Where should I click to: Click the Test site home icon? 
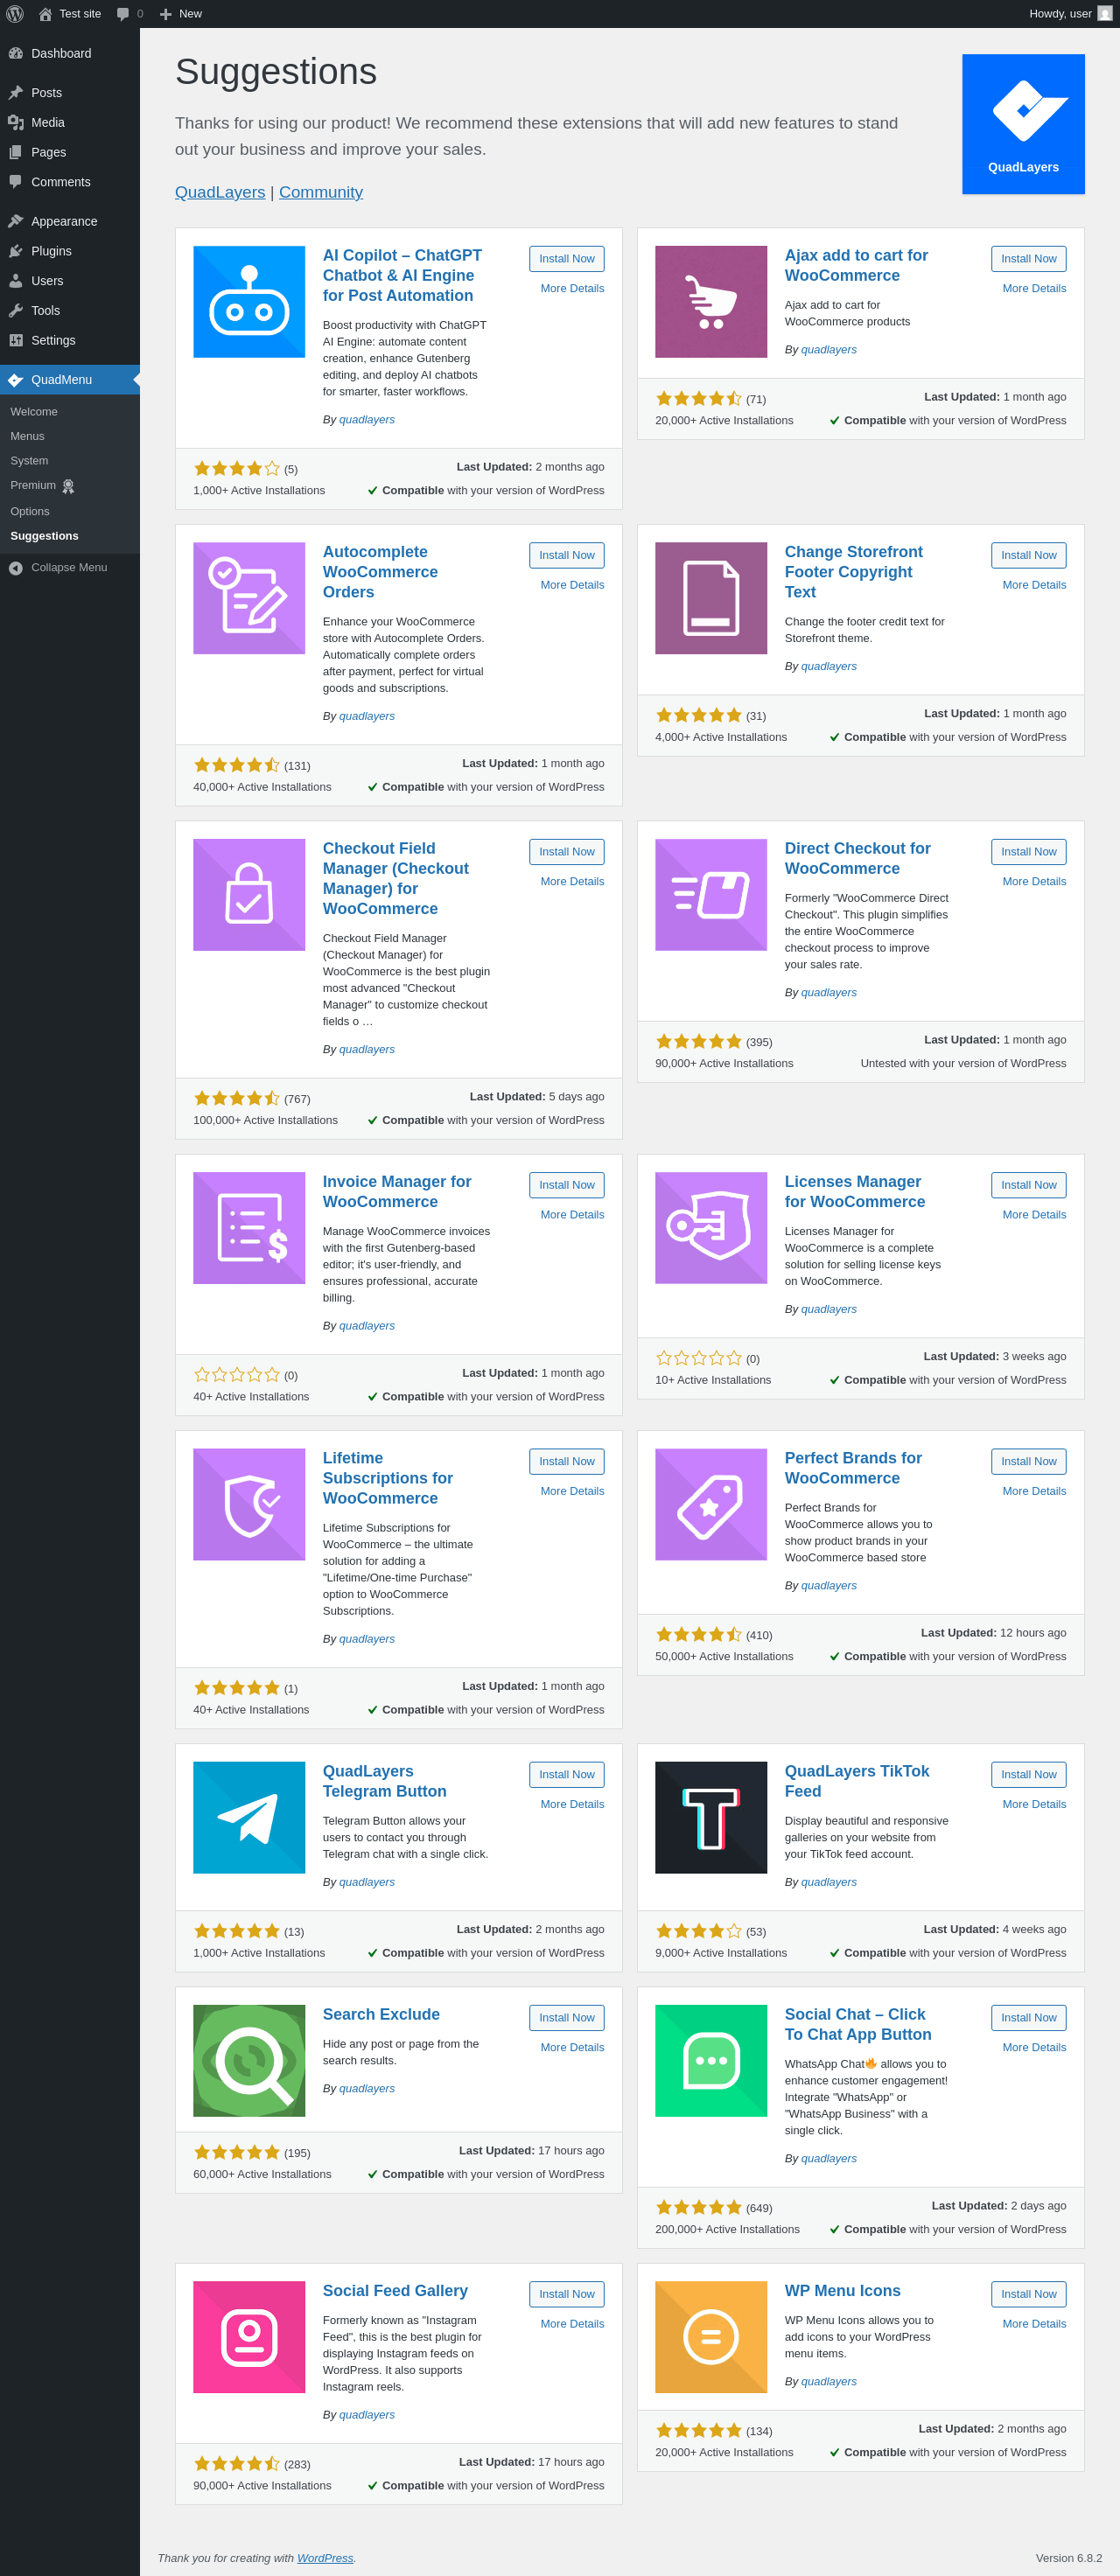(45, 14)
